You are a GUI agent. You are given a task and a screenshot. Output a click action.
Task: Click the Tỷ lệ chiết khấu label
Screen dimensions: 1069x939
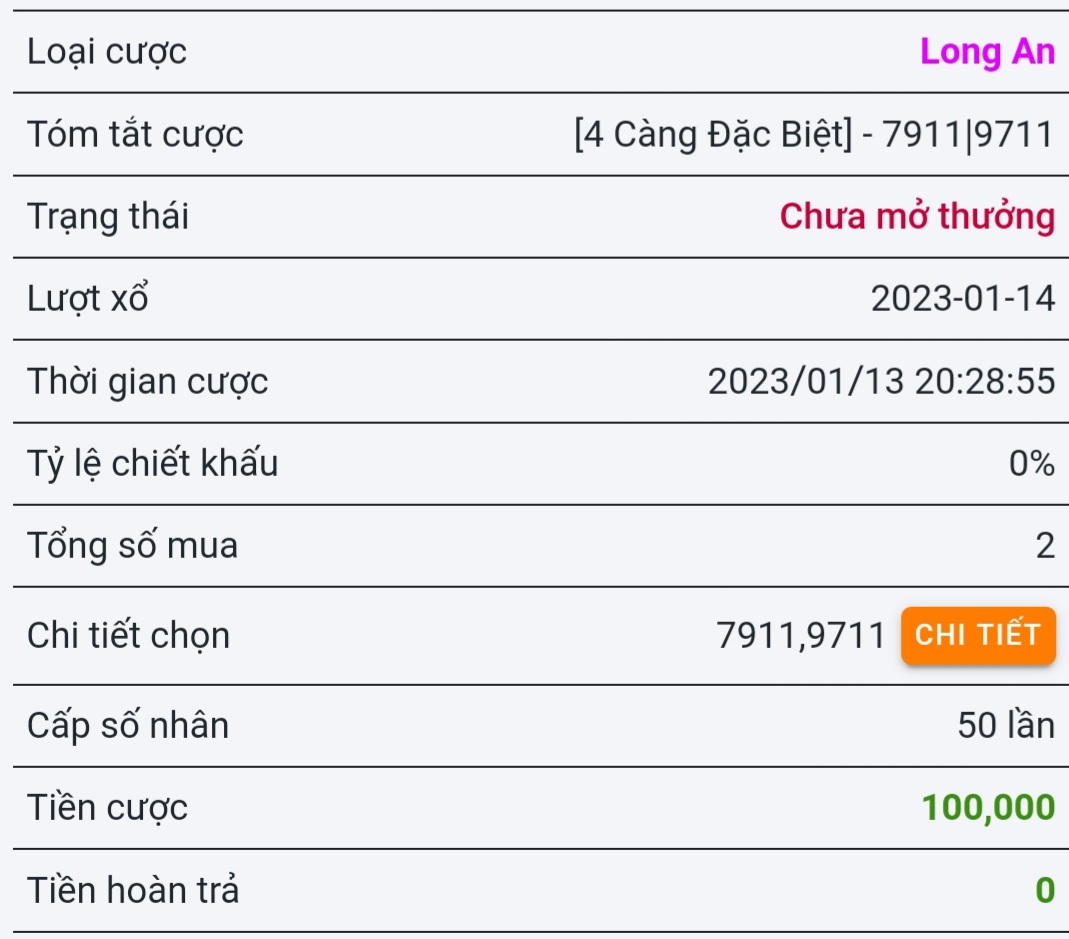pyautogui.click(x=153, y=463)
